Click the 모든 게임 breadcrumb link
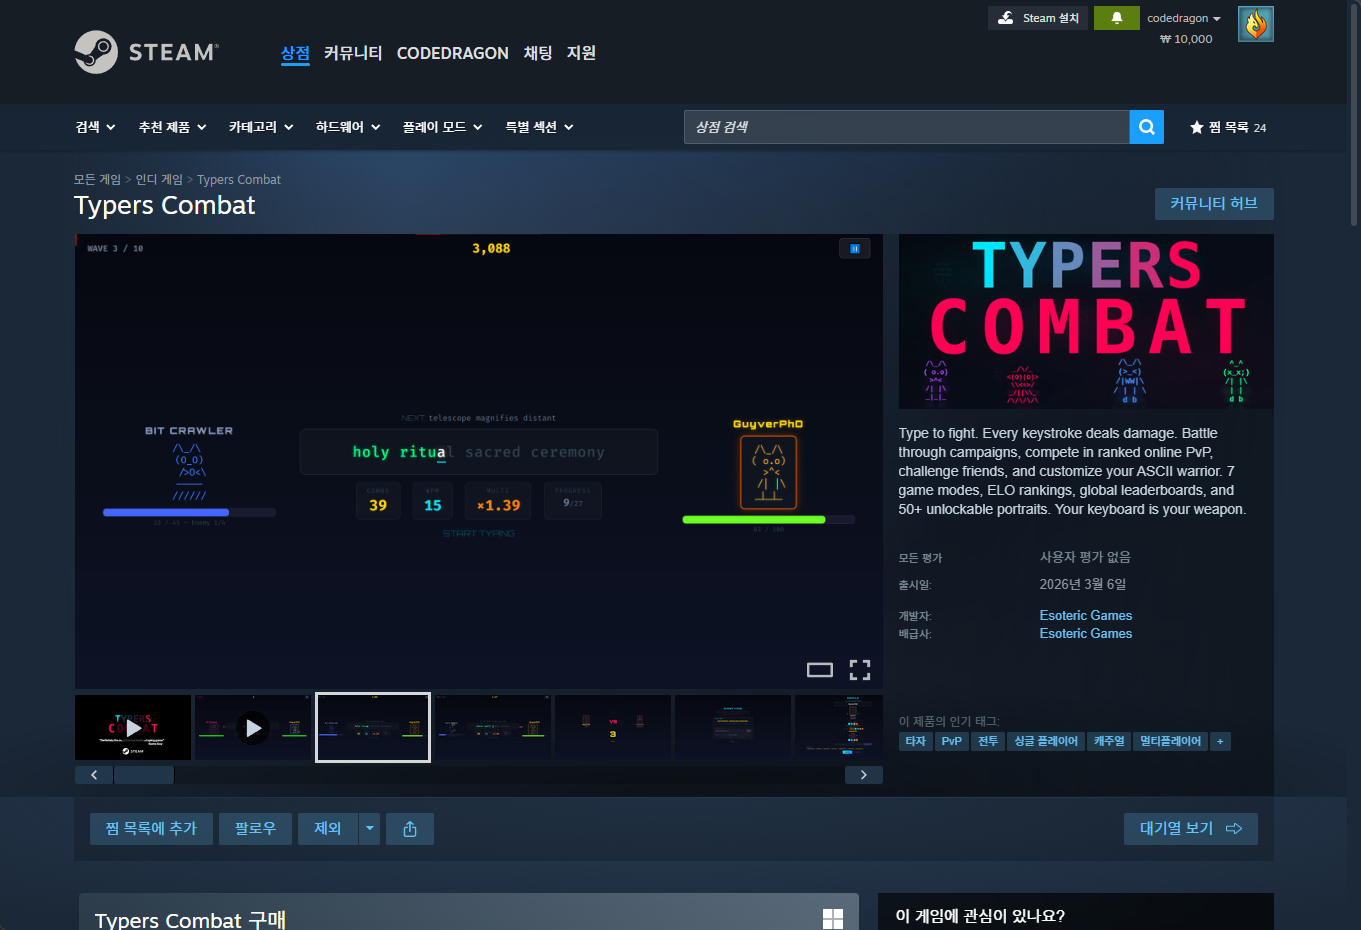Screen dimensions: 1361x930 pyautogui.click(x=97, y=180)
